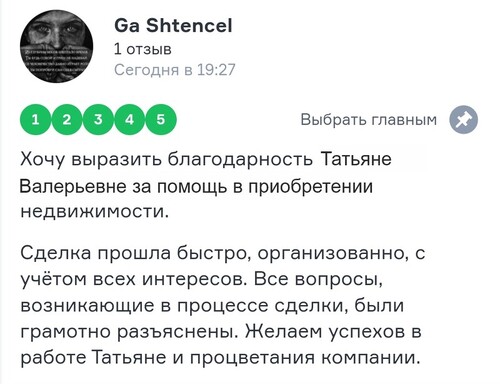Click the second paragraph starting Сделка прошла быстро
The height and width of the screenshot is (384, 500).
click(x=223, y=305)
